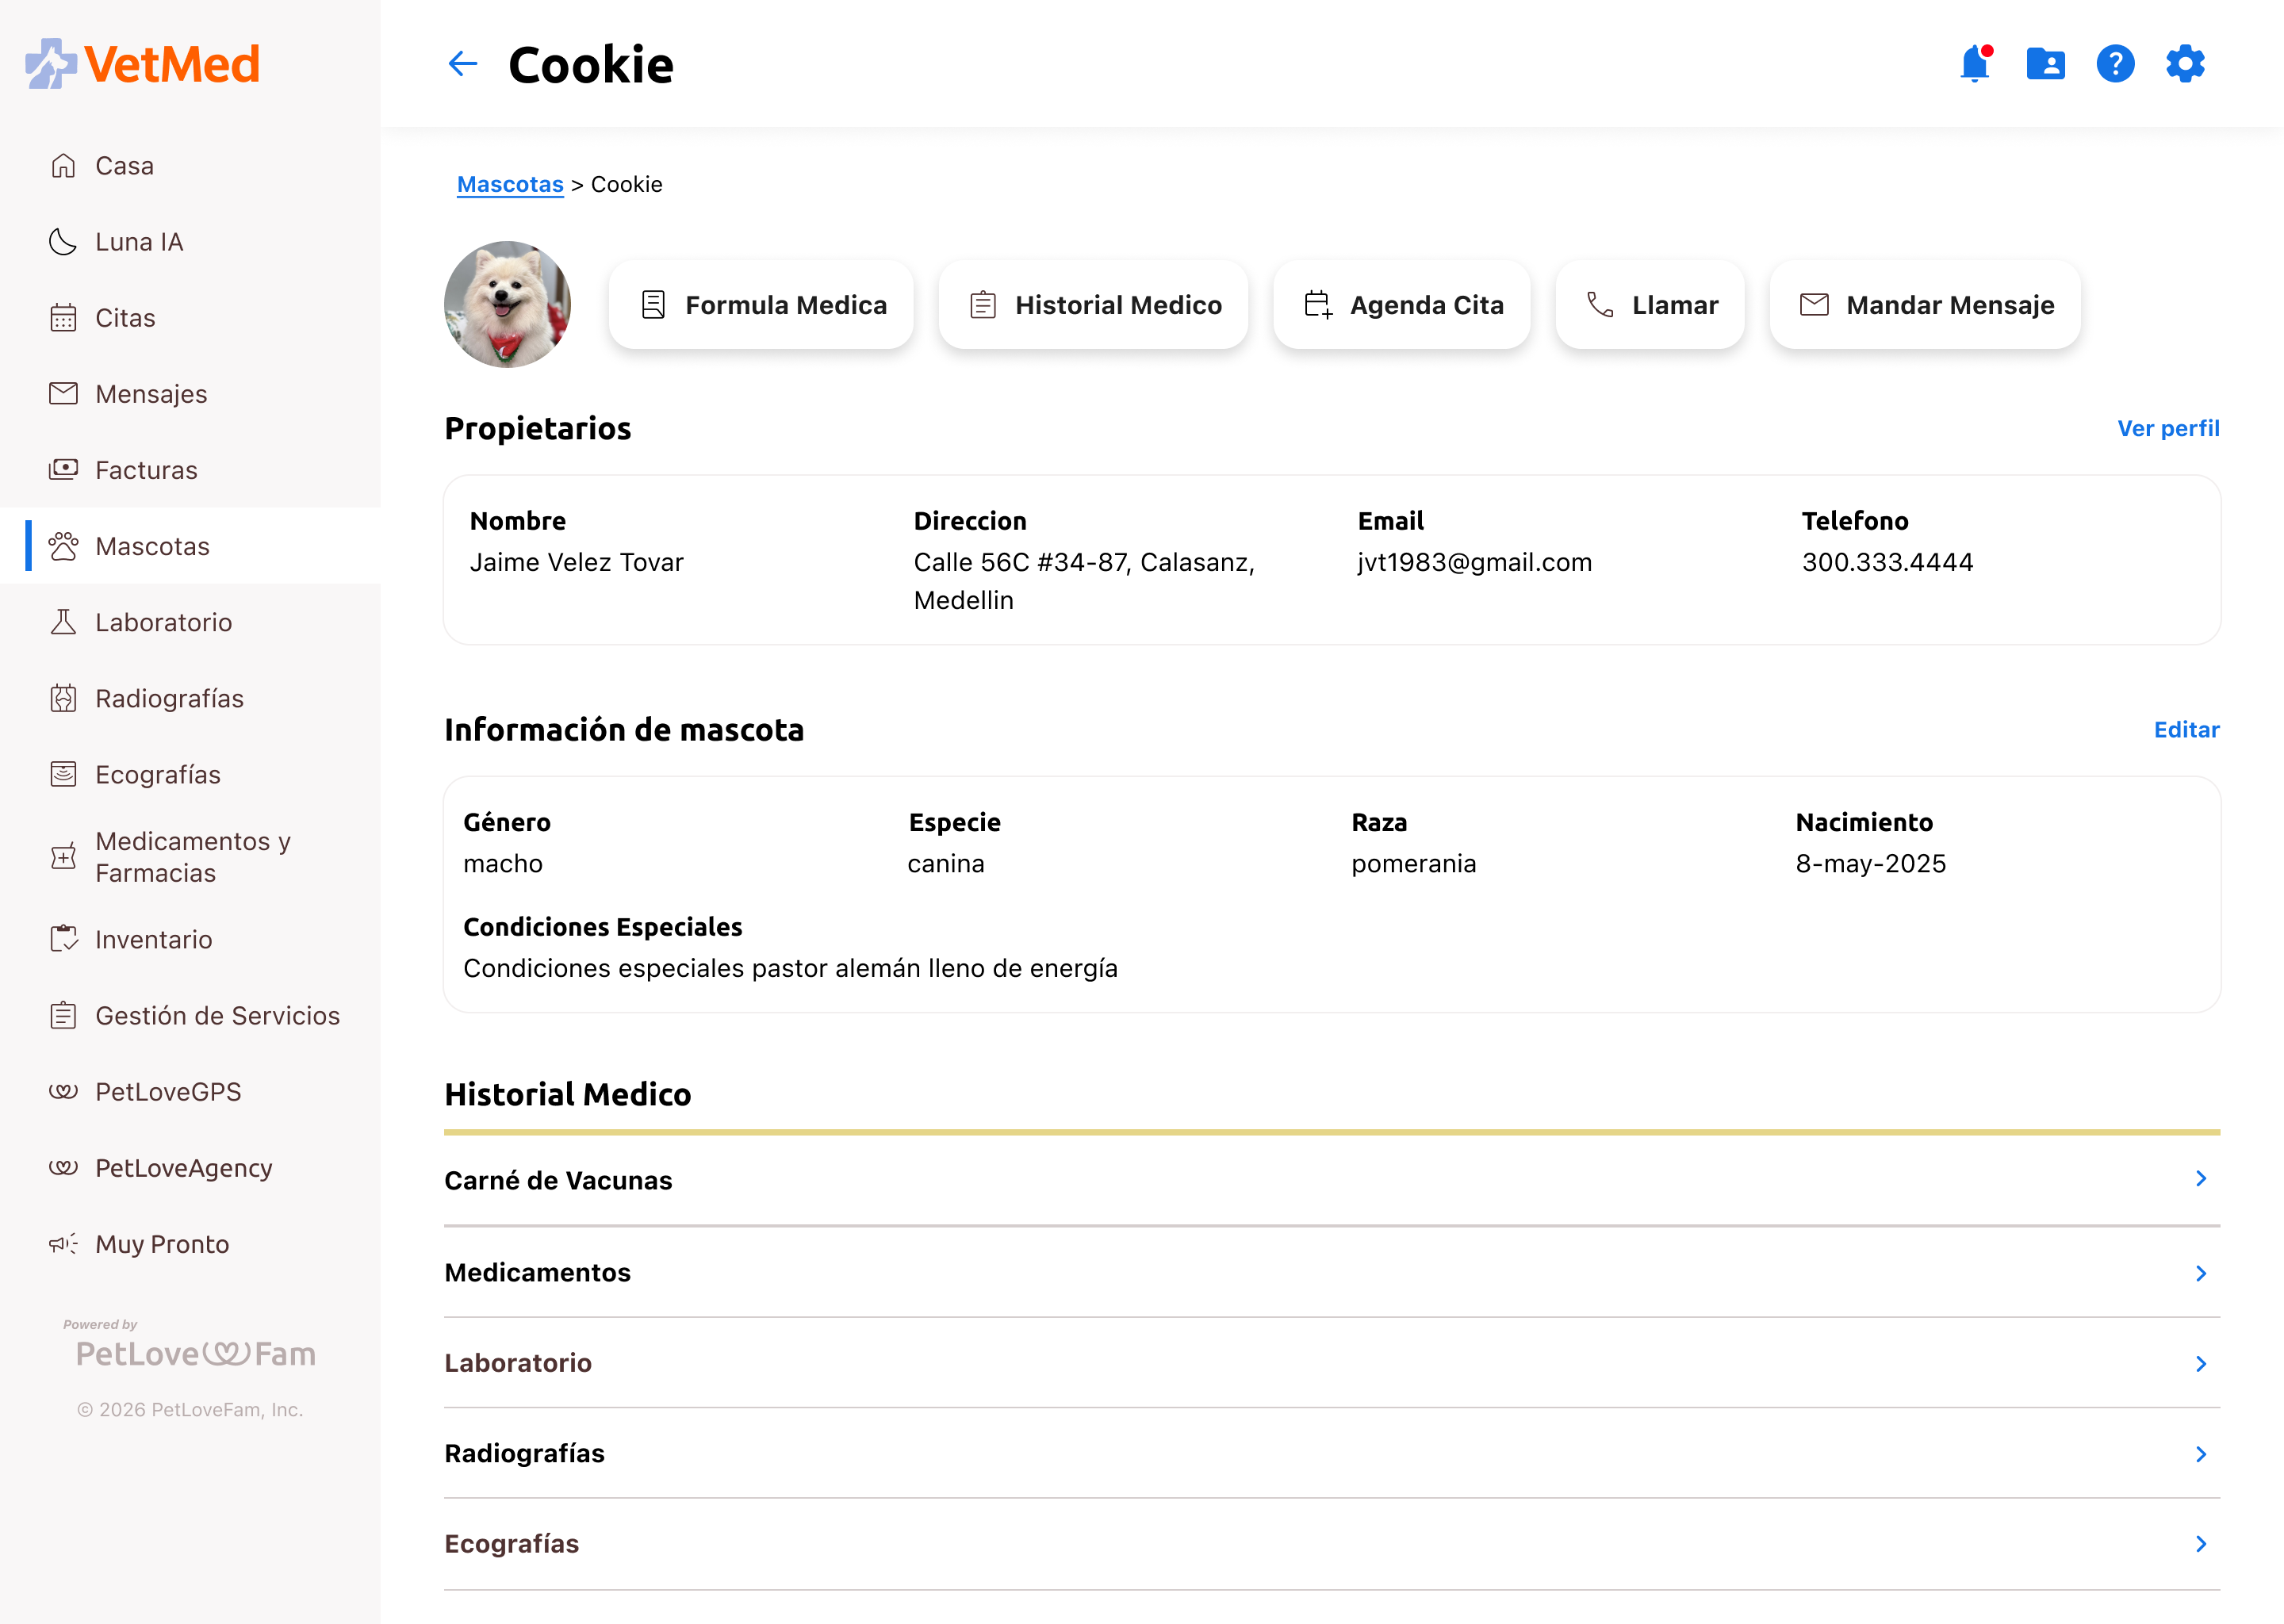Click the PetLoveFam footer logo
Viewport: 2284px width, 1624px height.
click(x=196, y=1353)
